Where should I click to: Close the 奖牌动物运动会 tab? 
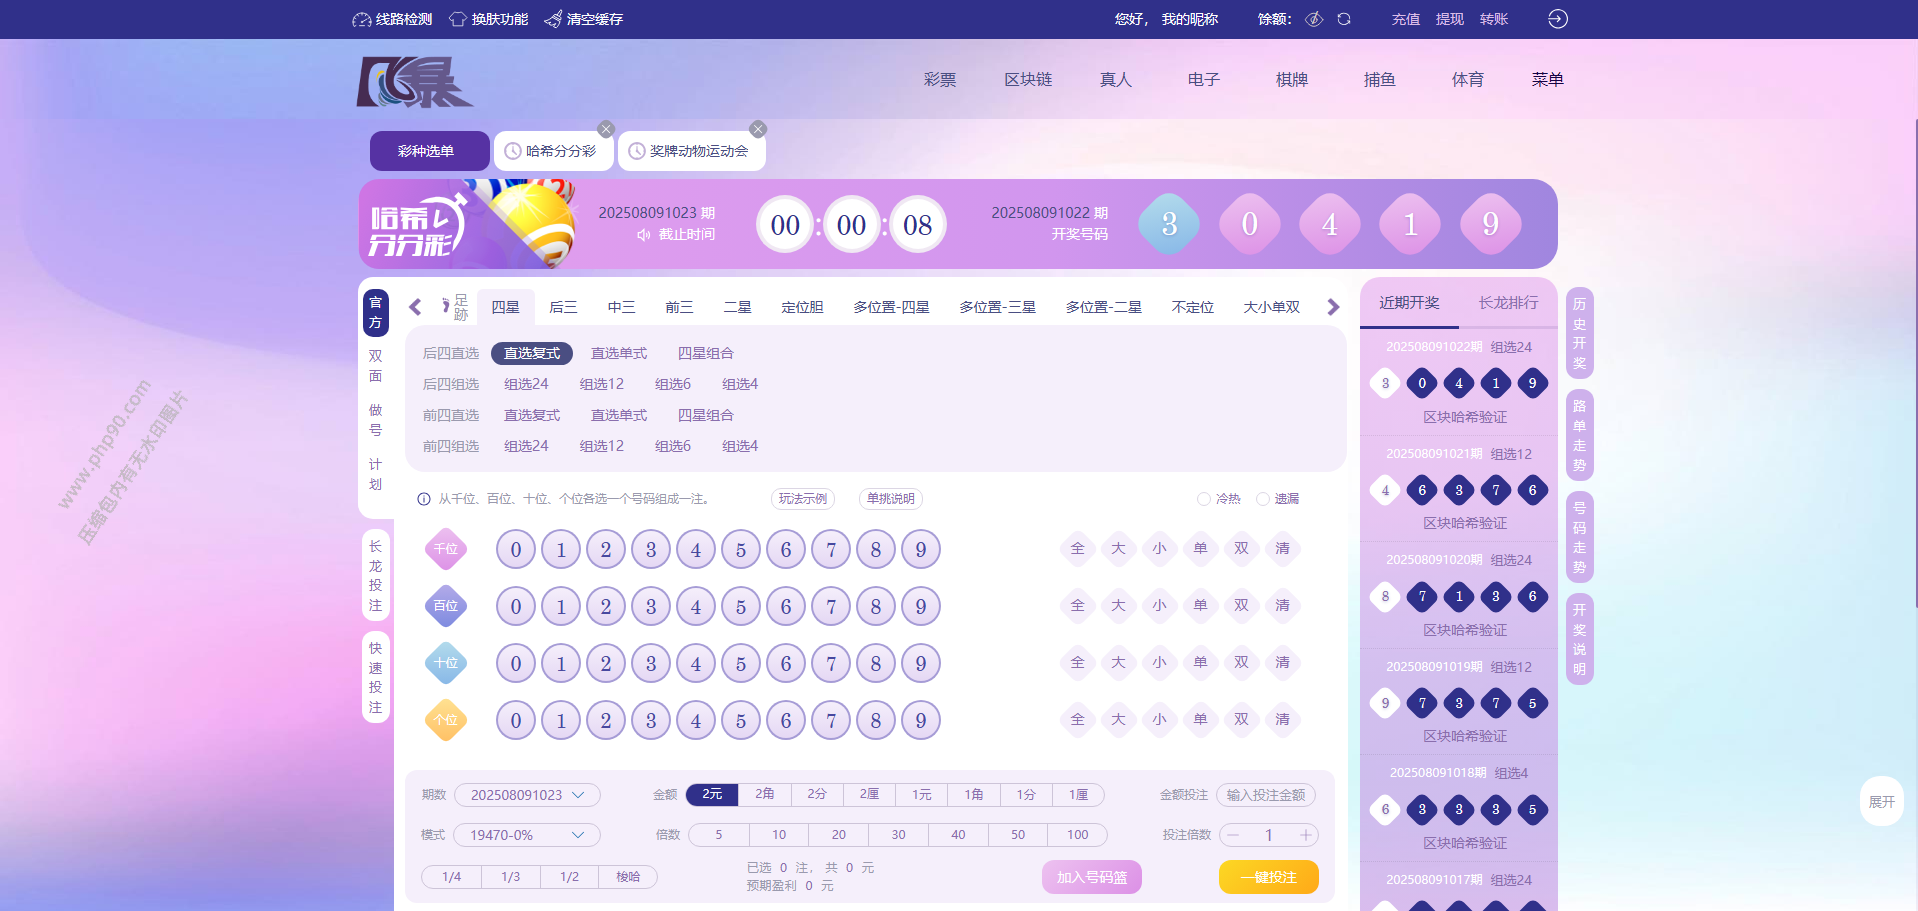coord(758,129)
